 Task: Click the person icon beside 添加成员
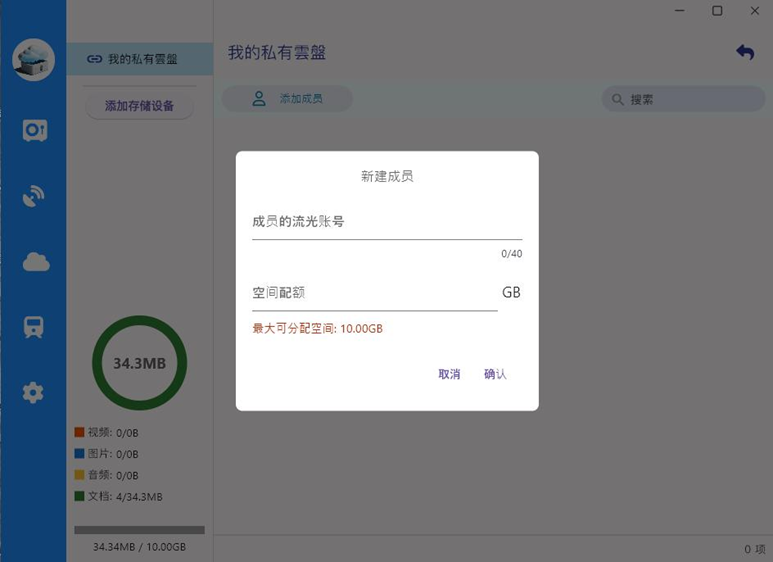[x=259, y=99]
